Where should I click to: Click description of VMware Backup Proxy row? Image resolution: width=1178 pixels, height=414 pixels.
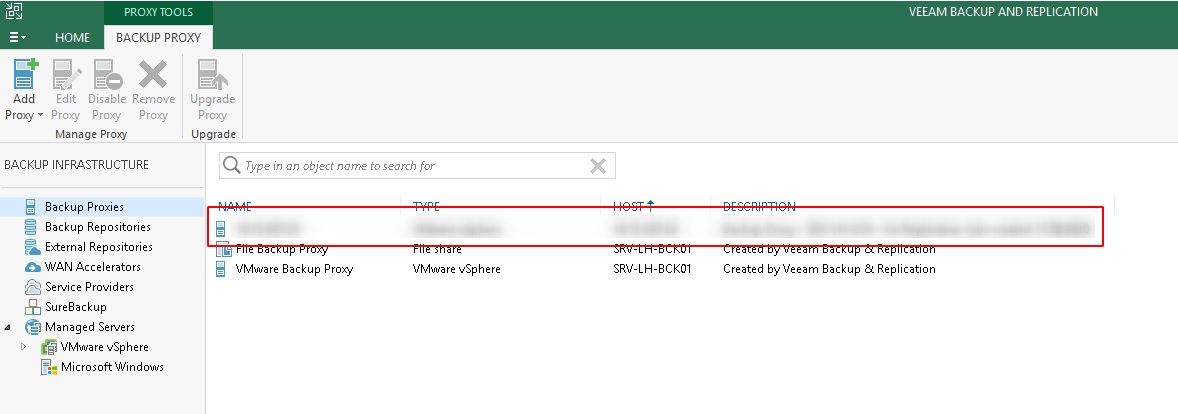pos(829,269)
